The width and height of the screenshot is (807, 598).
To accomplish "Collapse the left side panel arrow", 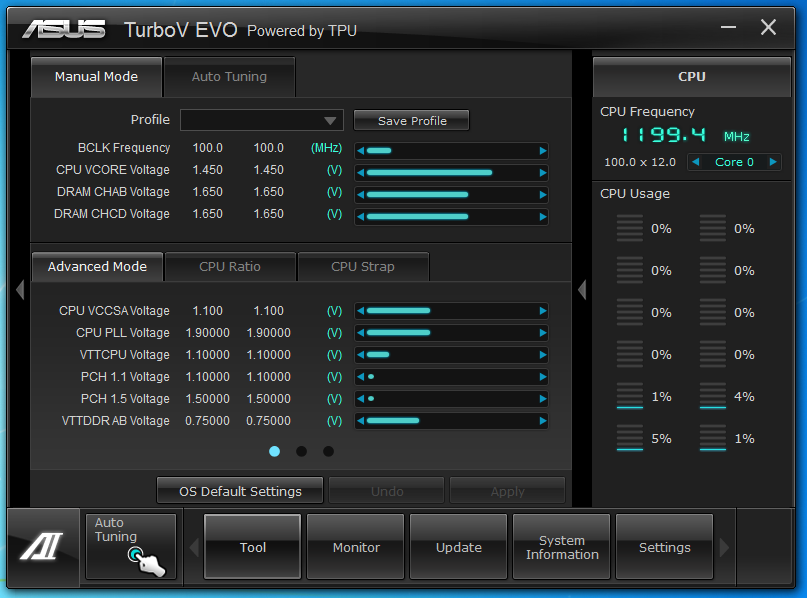I will 20,289.
